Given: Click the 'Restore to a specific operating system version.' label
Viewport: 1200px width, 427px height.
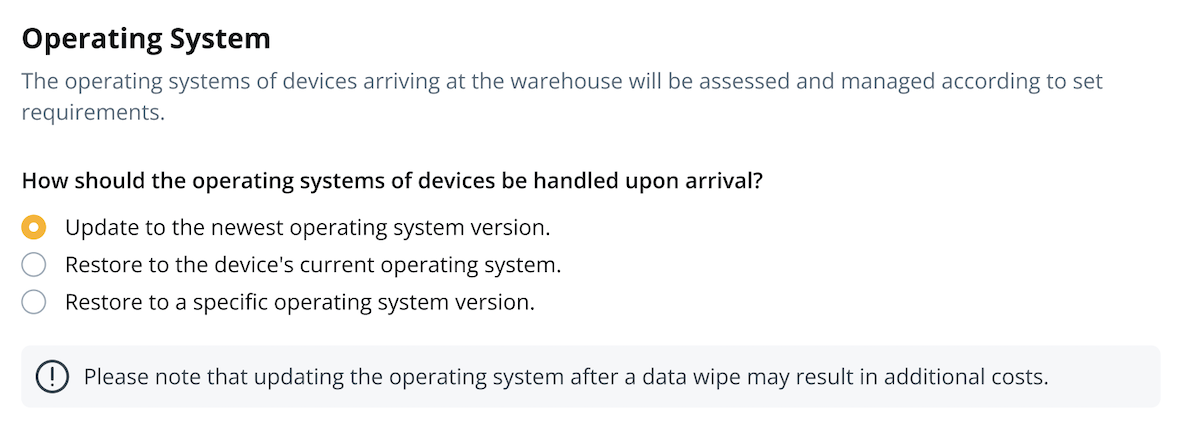Looking at the screenshot, I should tap(299, 302).
